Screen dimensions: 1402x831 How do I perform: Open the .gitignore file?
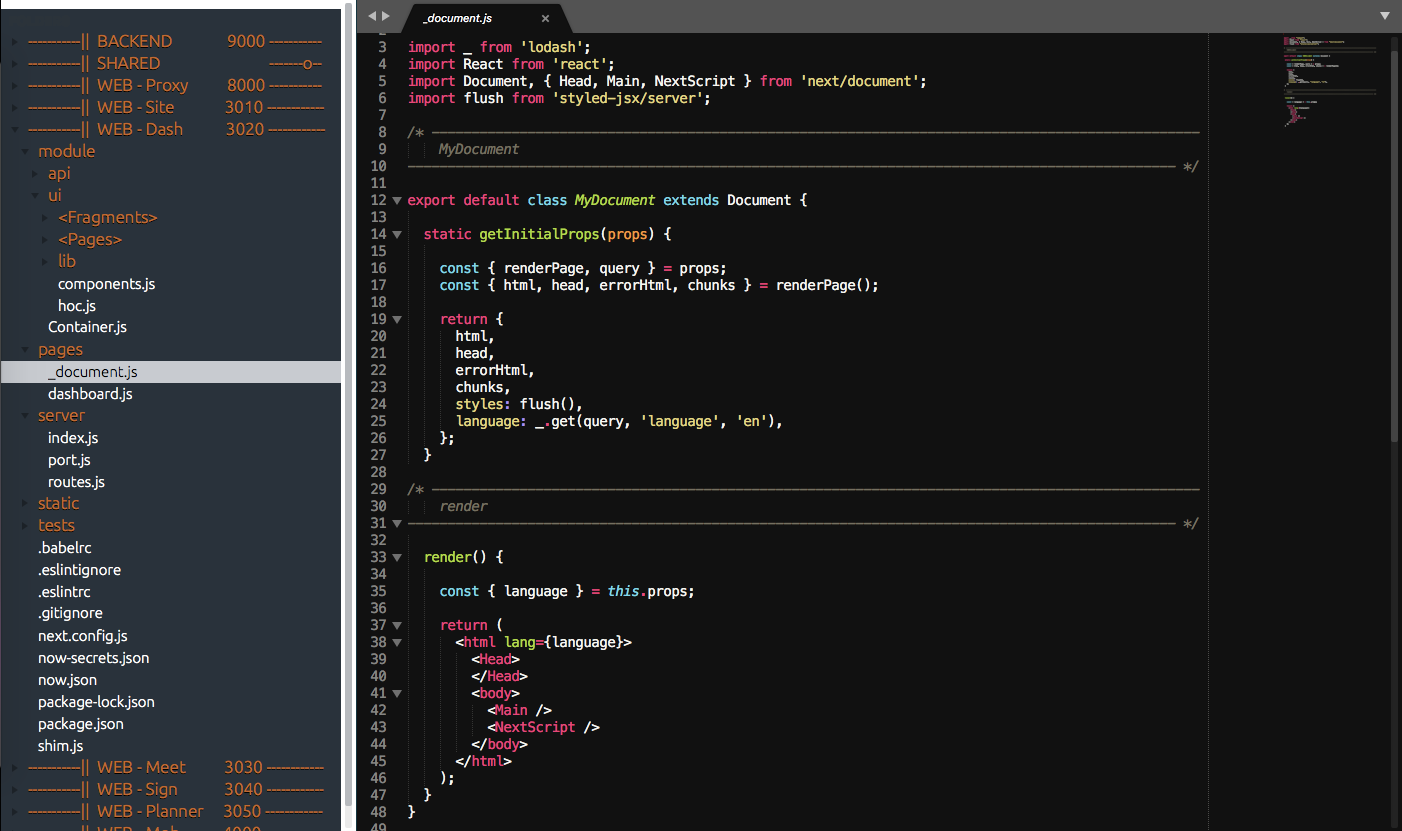tap(71, 613)
